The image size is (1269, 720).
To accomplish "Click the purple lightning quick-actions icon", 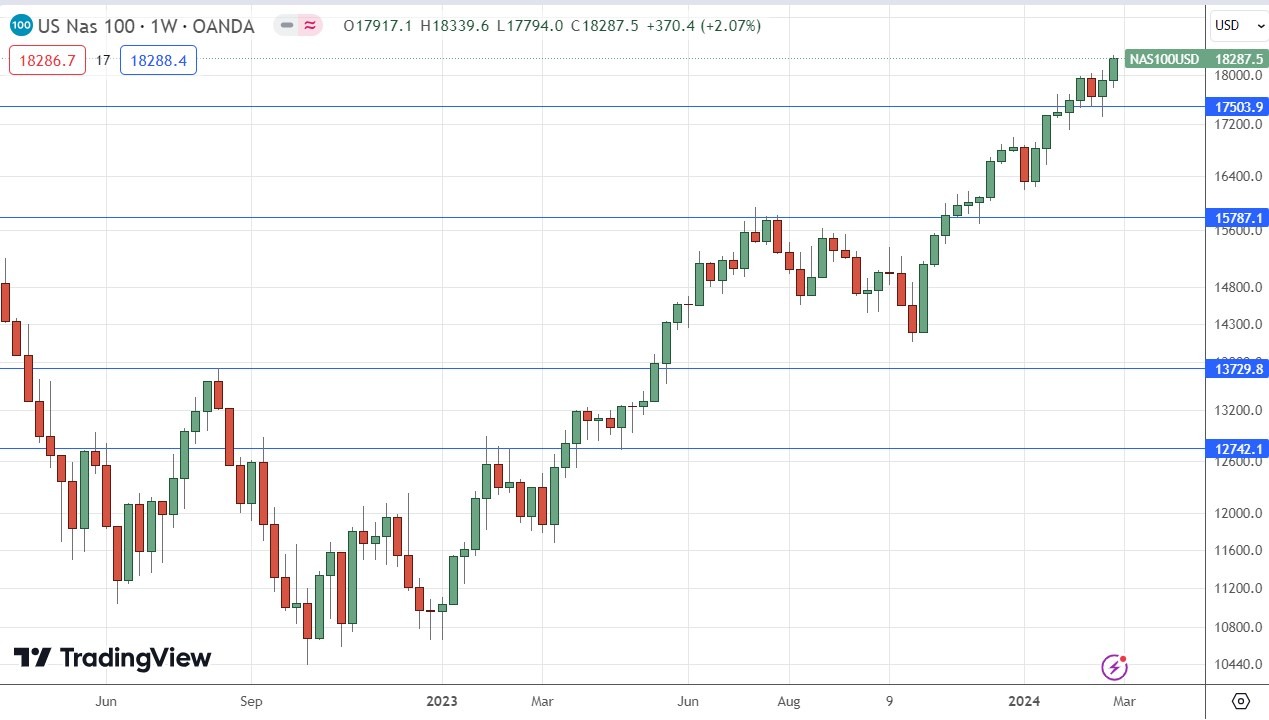I will pos(1114,667).
